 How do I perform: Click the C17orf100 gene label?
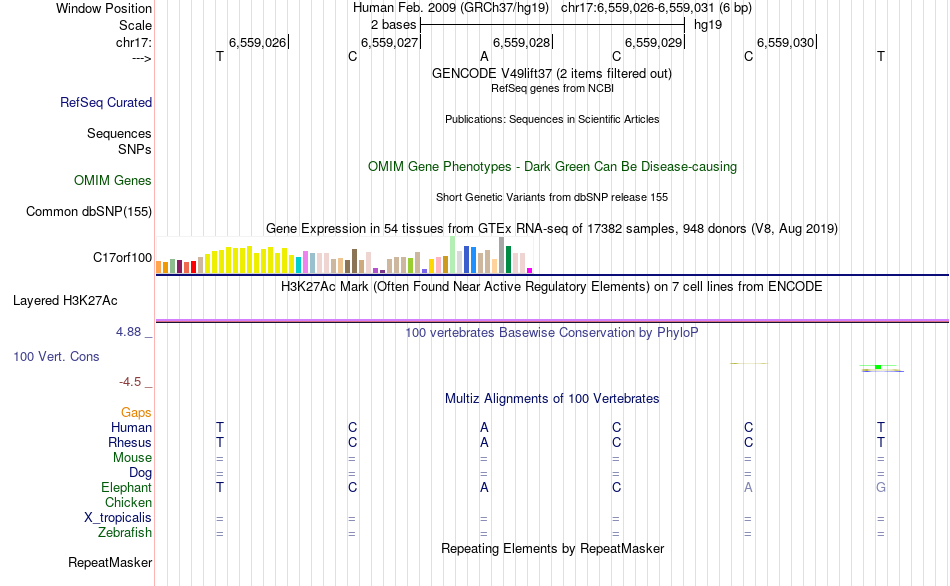(122, 258)
